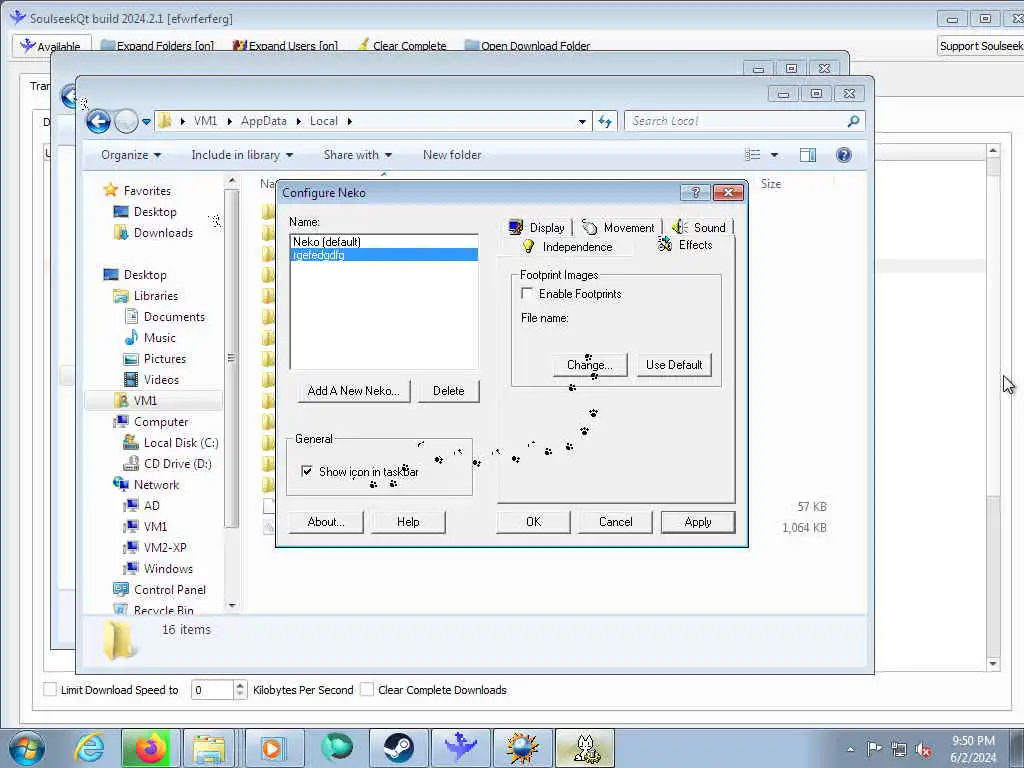The width and height of the screenshot is (1024, 768).
Task: Open the About... dialog
Action: (x=325, y=522)
